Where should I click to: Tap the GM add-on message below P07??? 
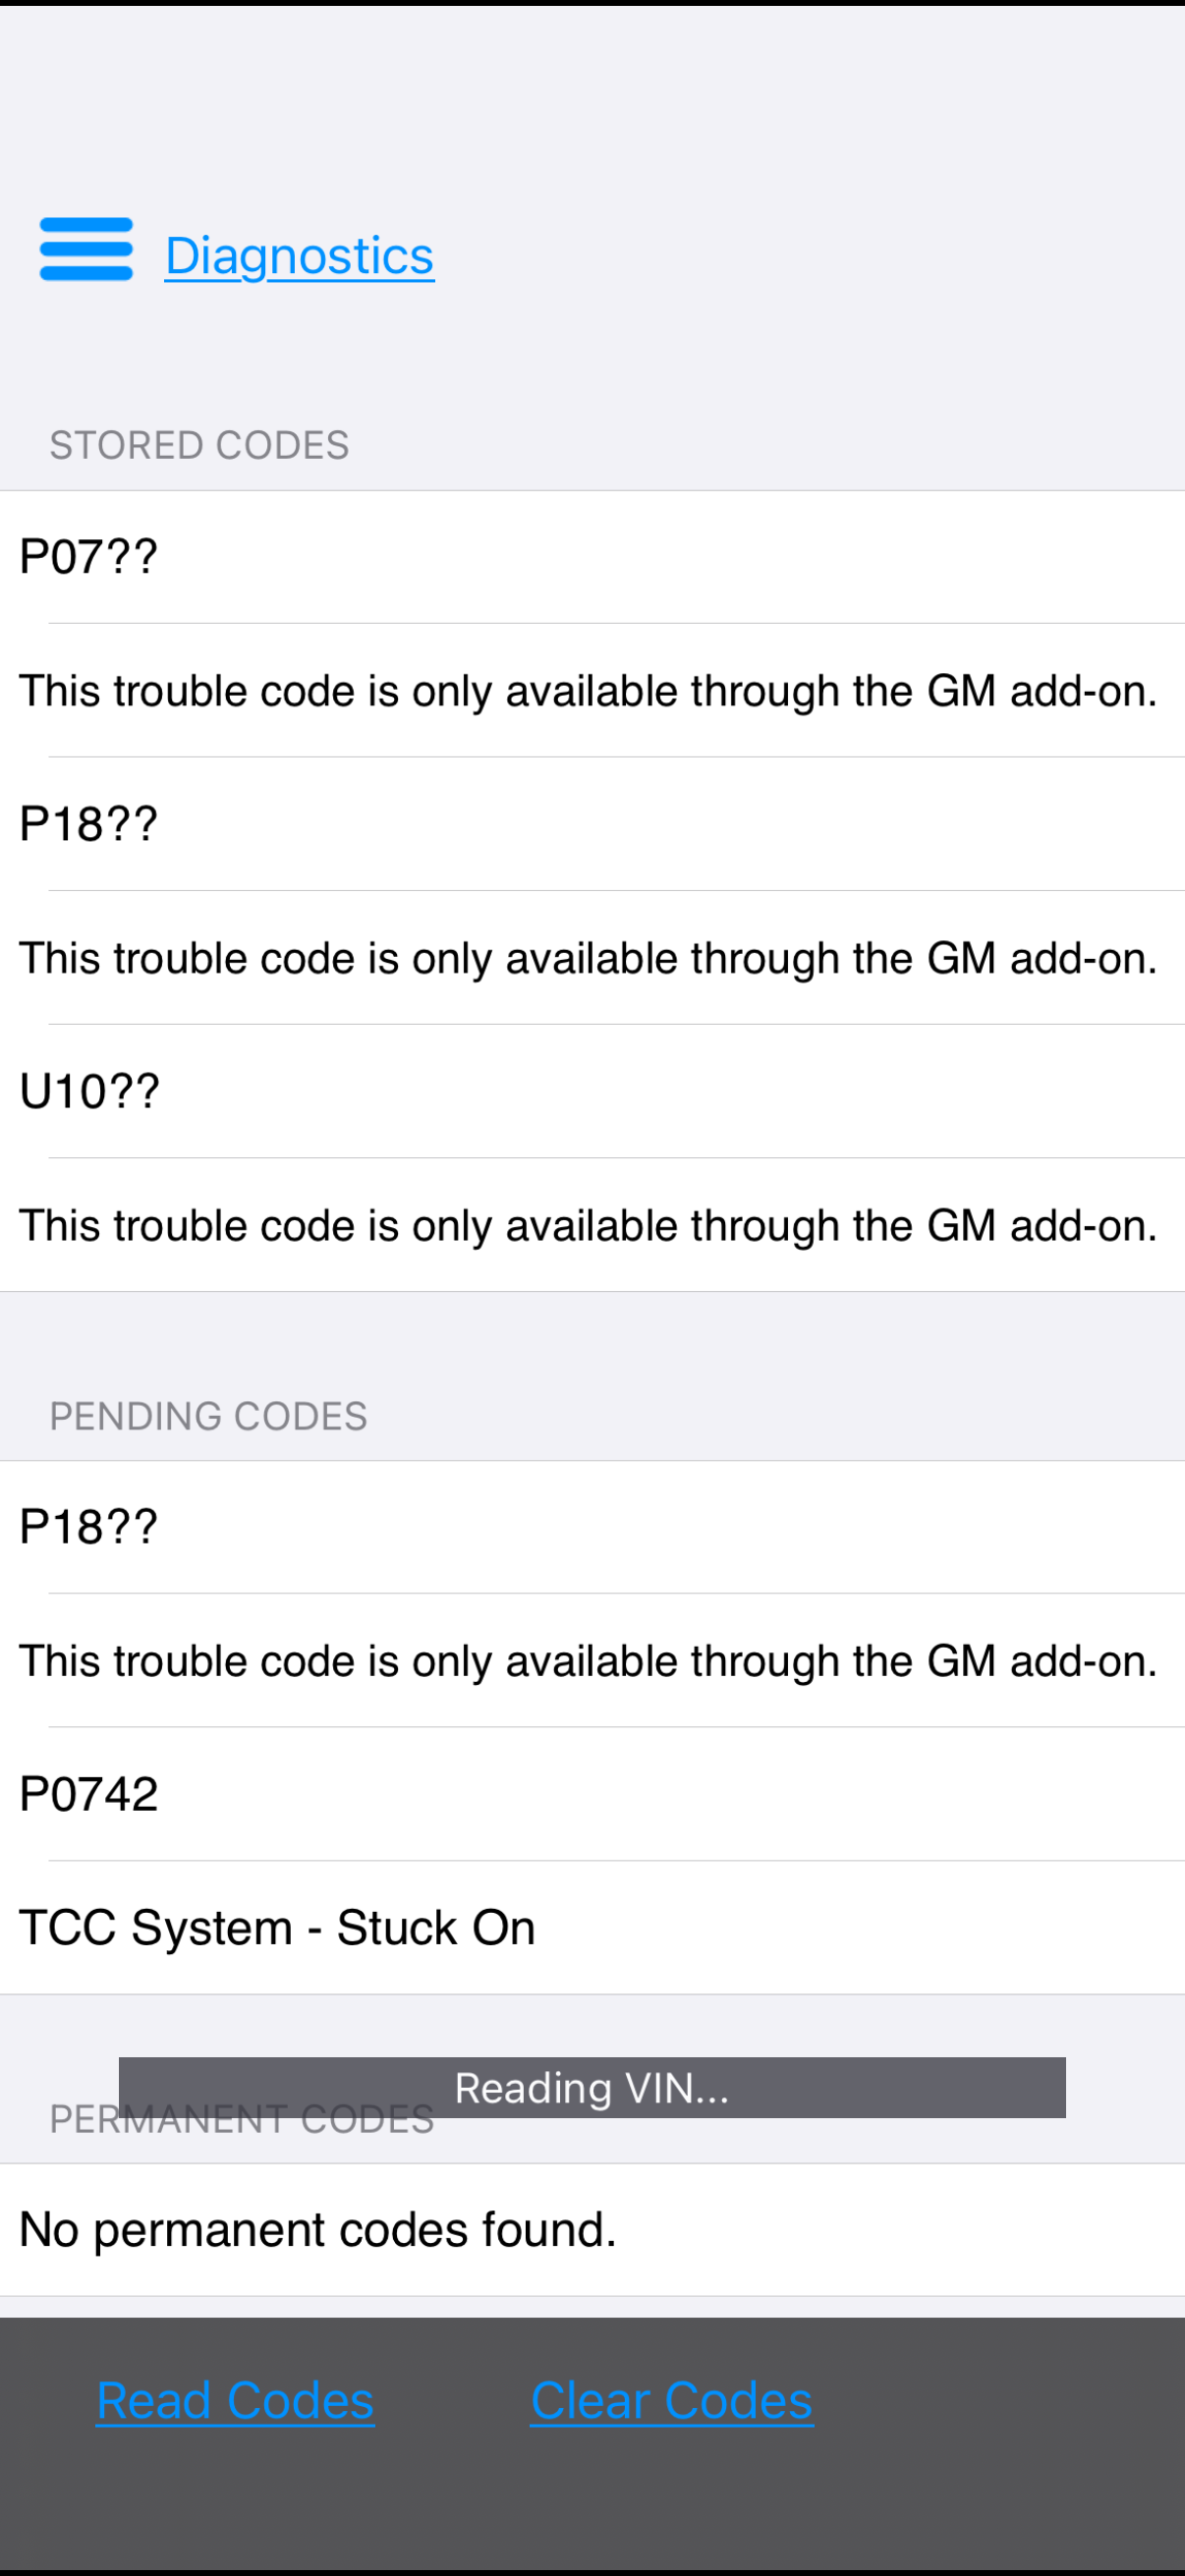[x=592, y=691]
